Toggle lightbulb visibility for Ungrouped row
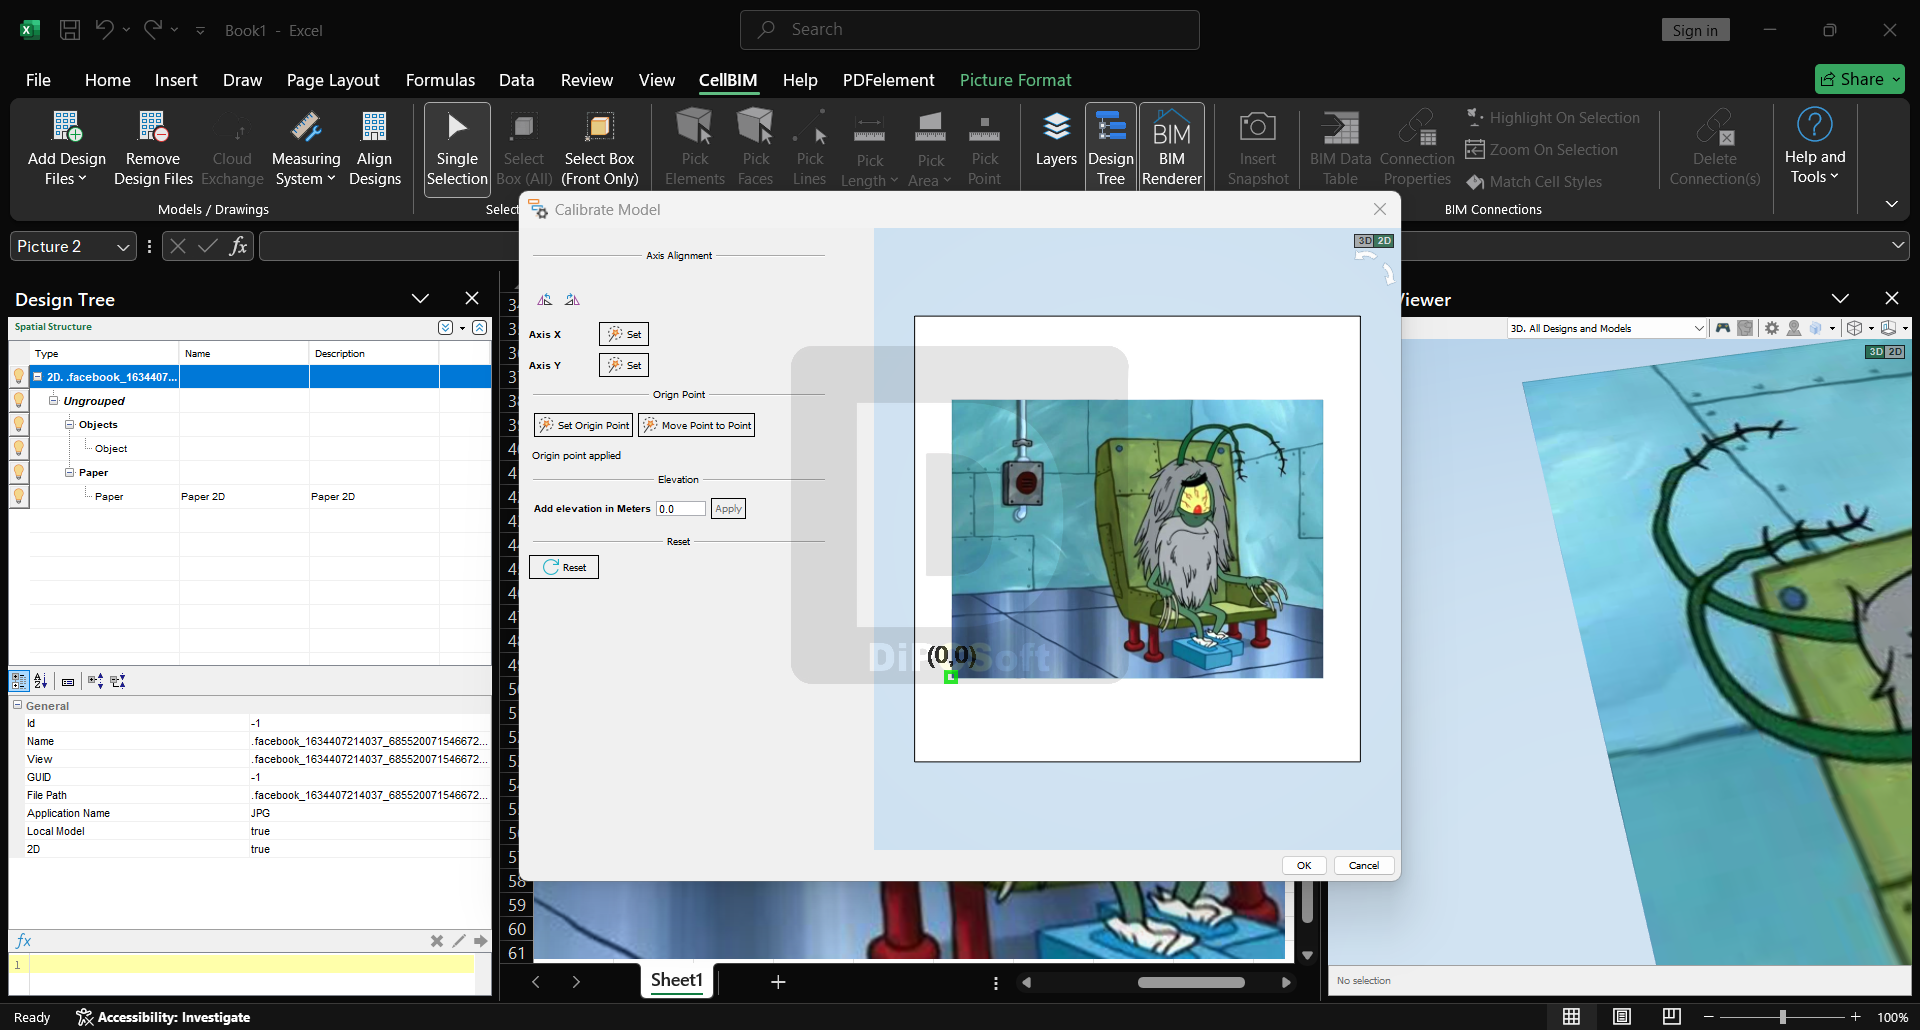The width and height of the screenshot is (1920, 1030). (x=19, y=401)
